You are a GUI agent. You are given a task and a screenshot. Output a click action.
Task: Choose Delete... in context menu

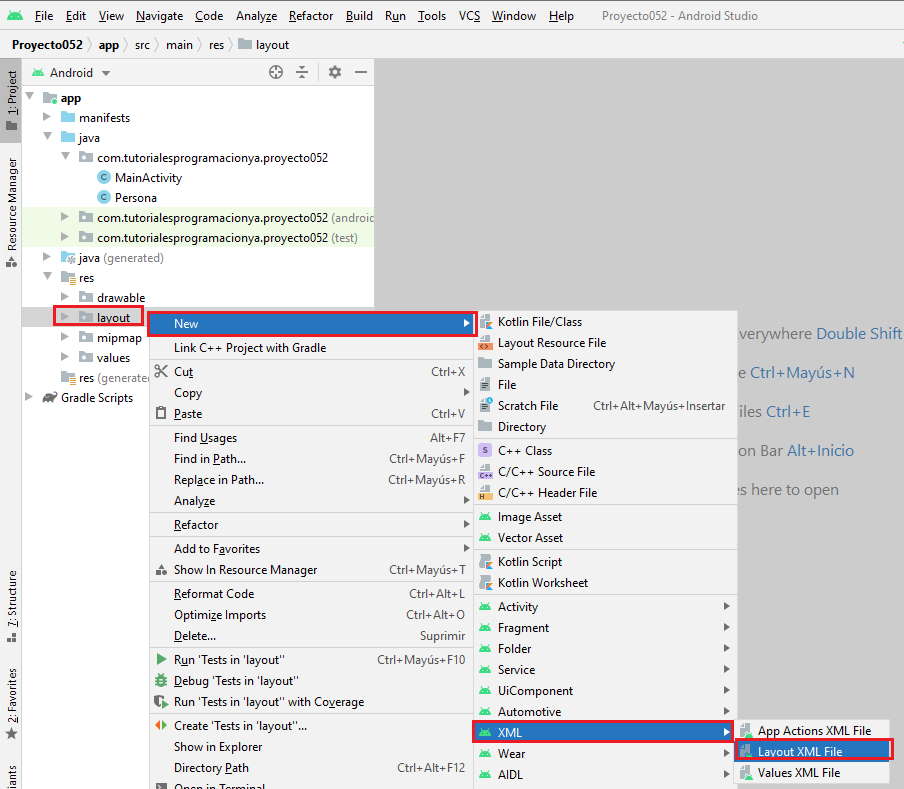(x=311, y=636)
